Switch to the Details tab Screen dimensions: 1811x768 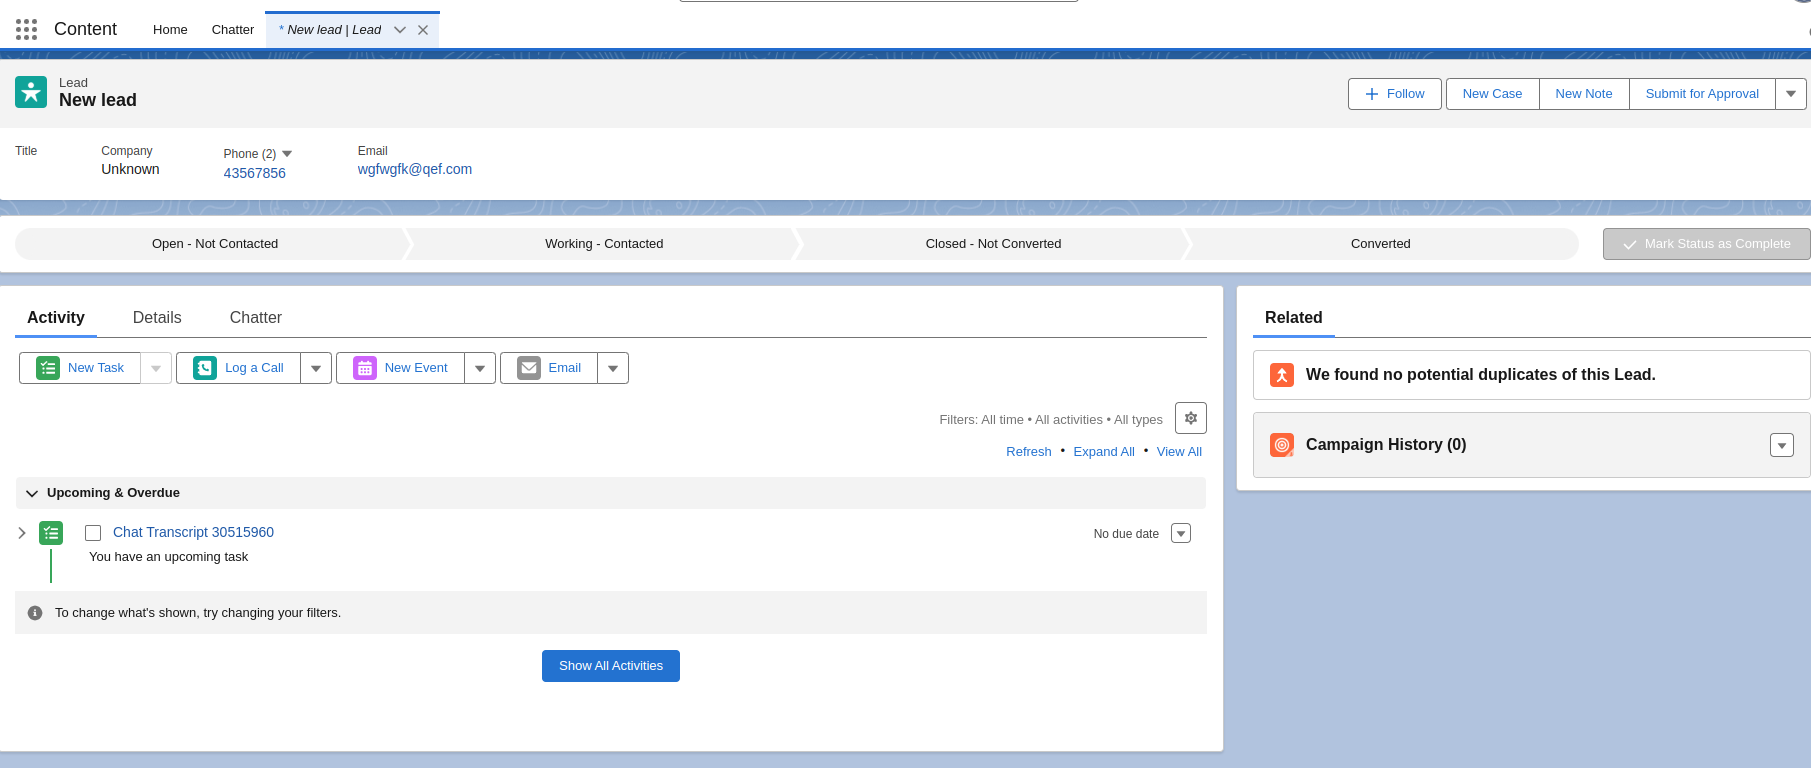pyautogui.click(x=157, y=317)
